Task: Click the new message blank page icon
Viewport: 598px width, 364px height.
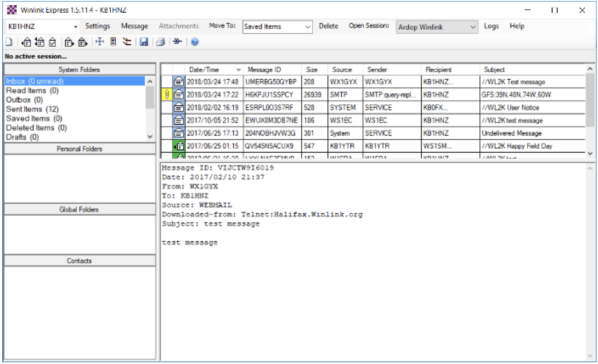Action: 9,42
